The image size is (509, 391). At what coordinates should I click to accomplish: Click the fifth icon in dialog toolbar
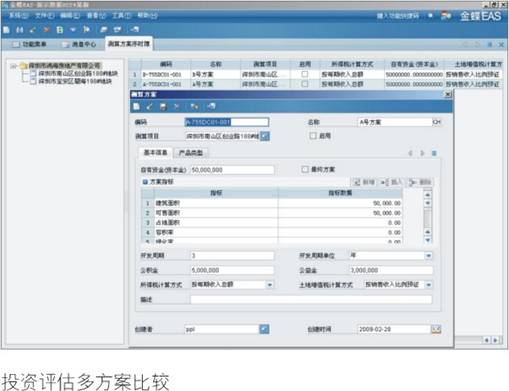pyautogui.click(x=194, y=107)
